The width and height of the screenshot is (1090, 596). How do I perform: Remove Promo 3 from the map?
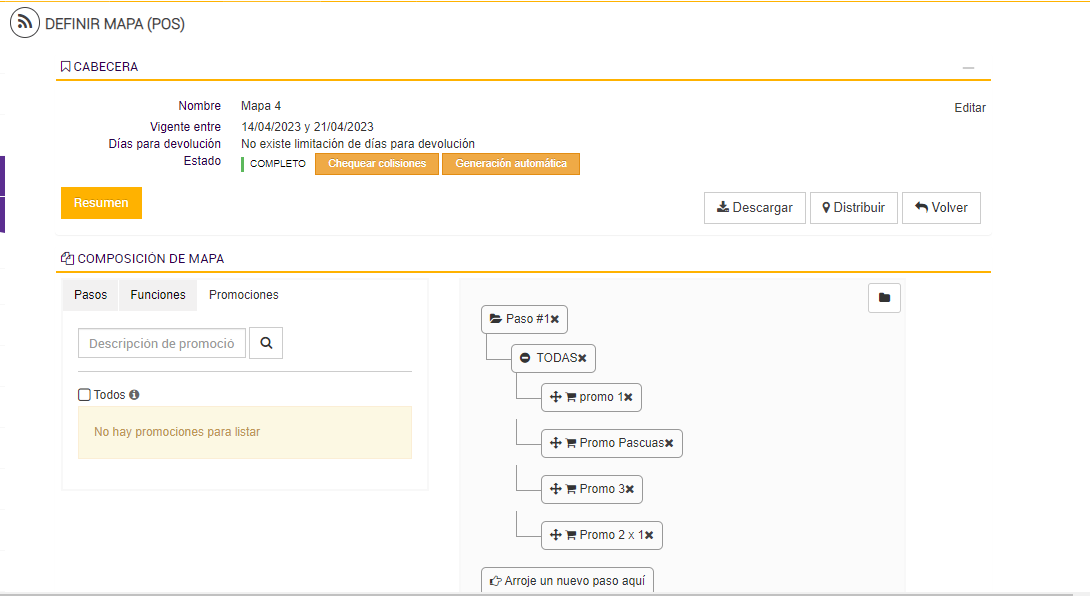click(630, 489)
